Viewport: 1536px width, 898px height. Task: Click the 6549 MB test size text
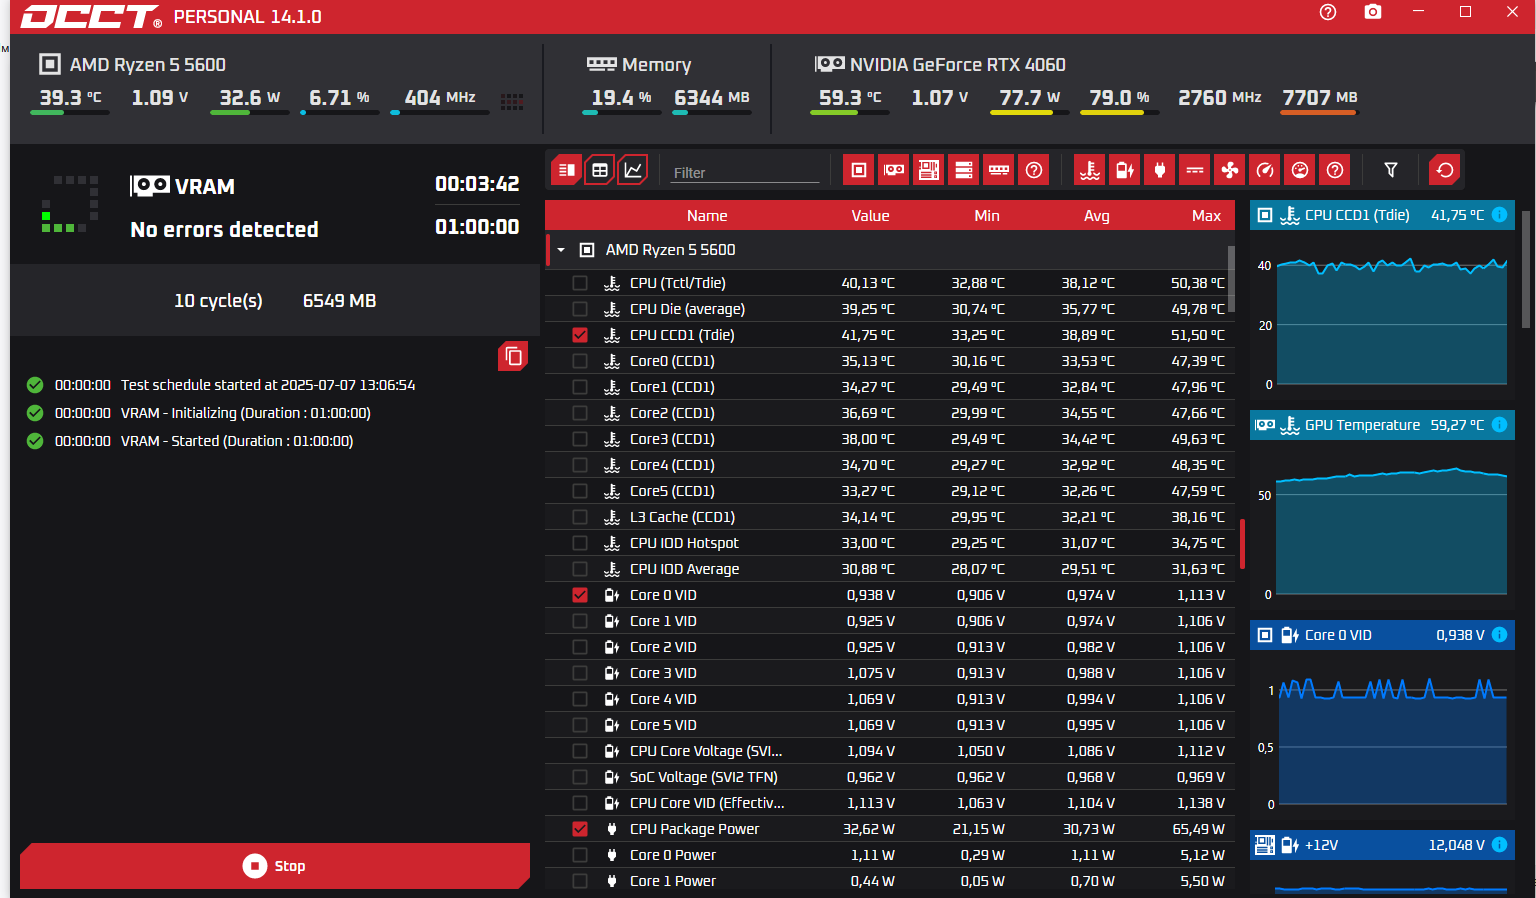(x=339, y=301)
